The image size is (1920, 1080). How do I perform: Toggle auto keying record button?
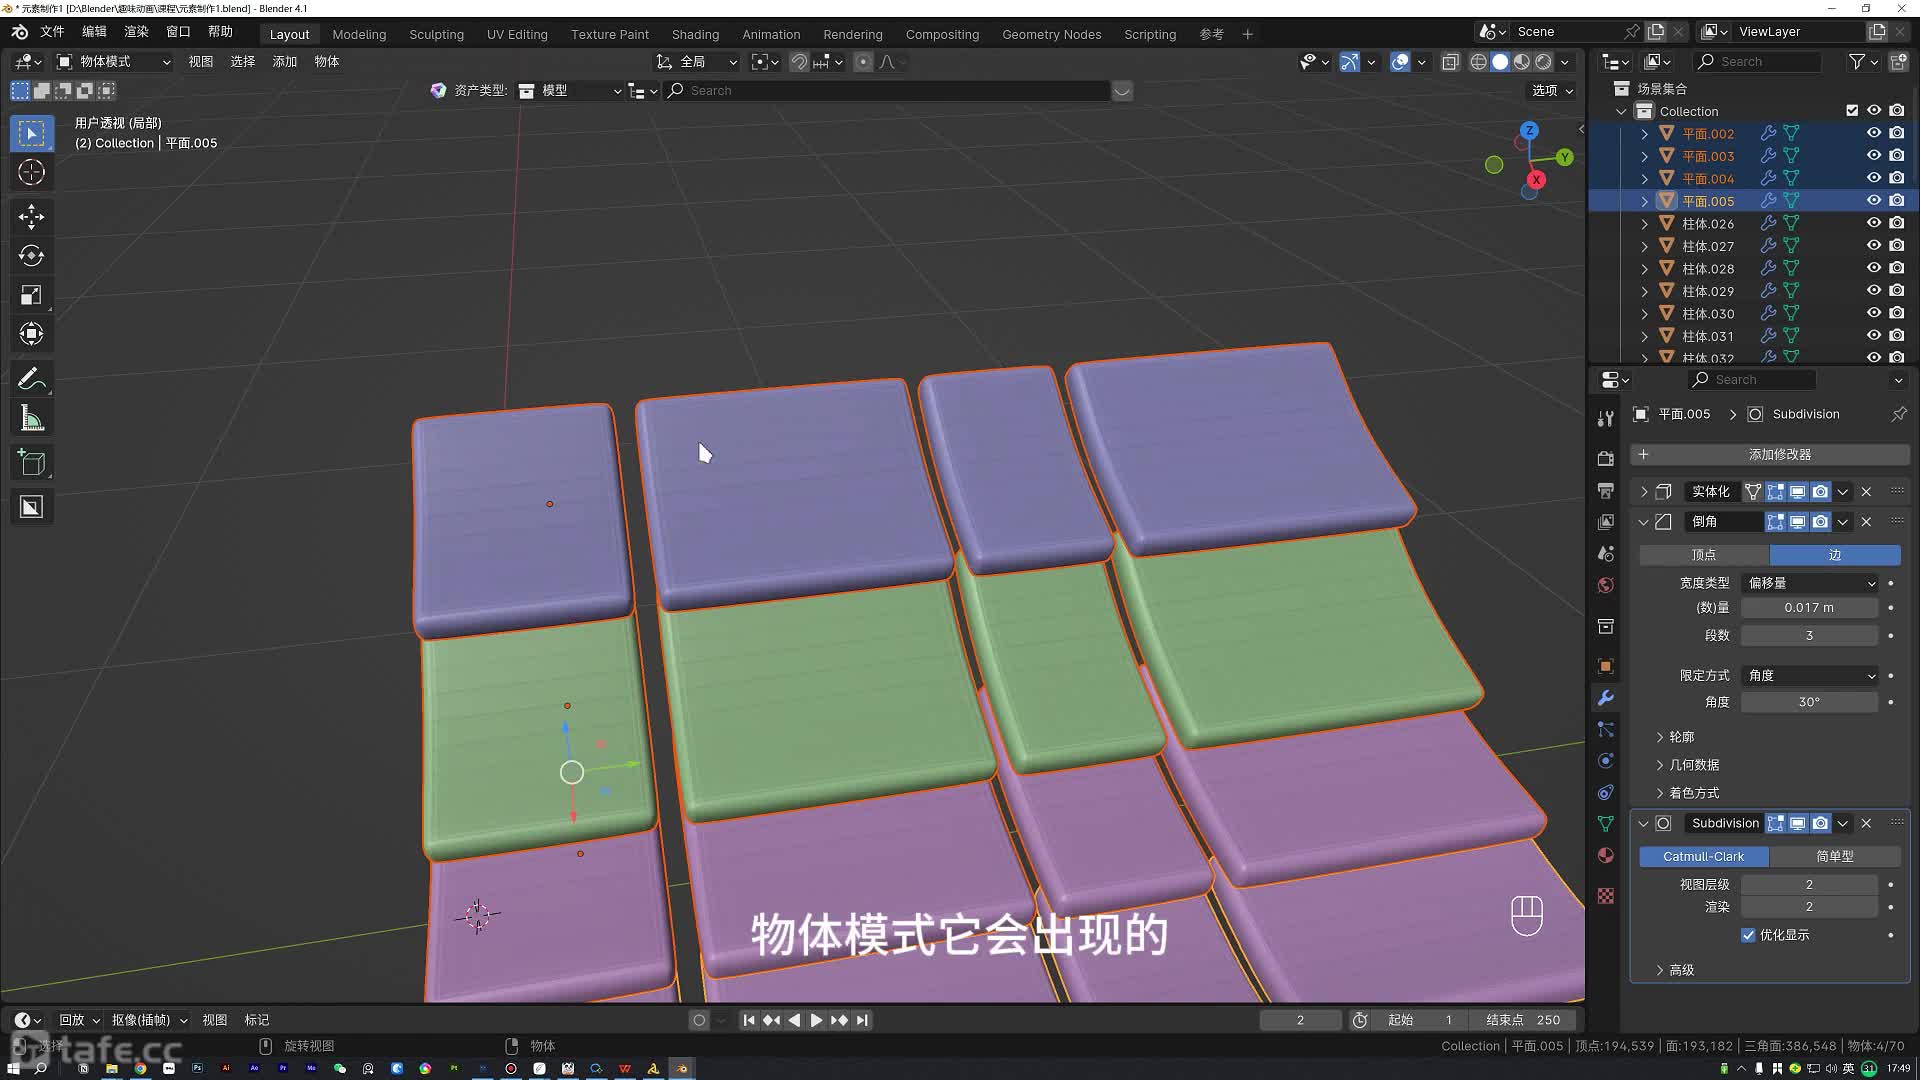pyautogui.click(x=699, y=1020)
